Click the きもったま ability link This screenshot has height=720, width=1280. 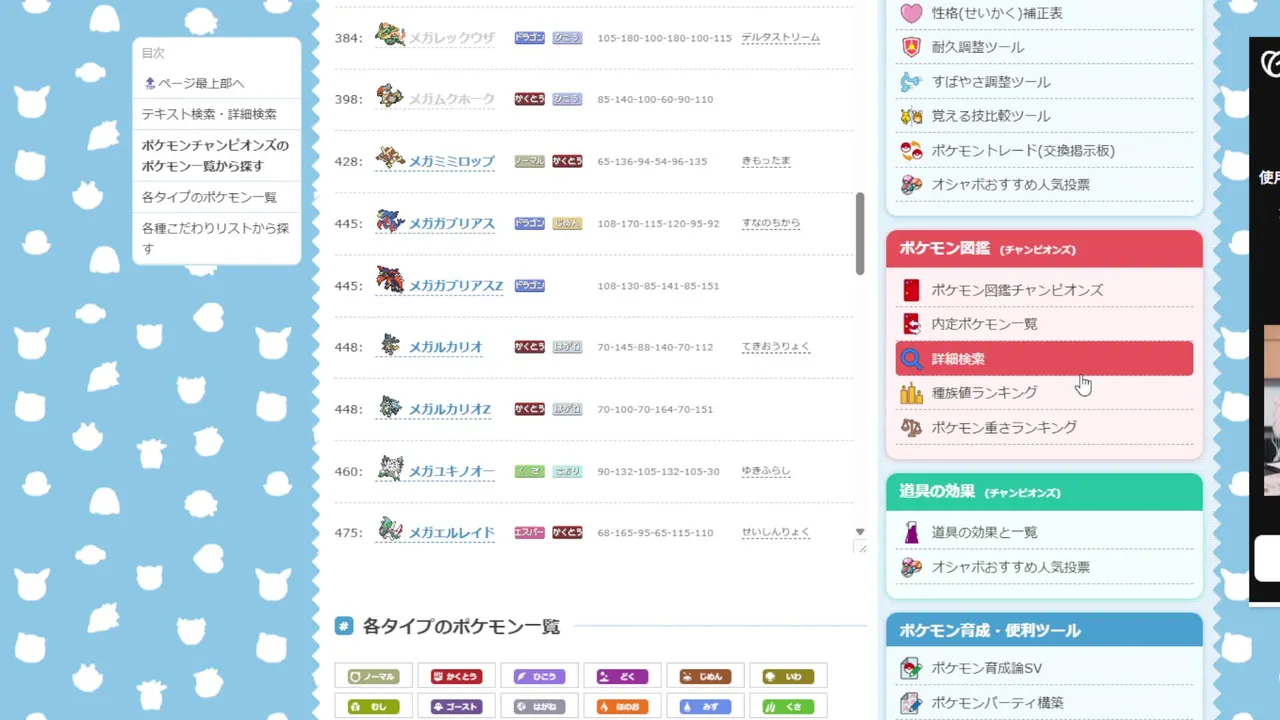click(x=766, y=161)
